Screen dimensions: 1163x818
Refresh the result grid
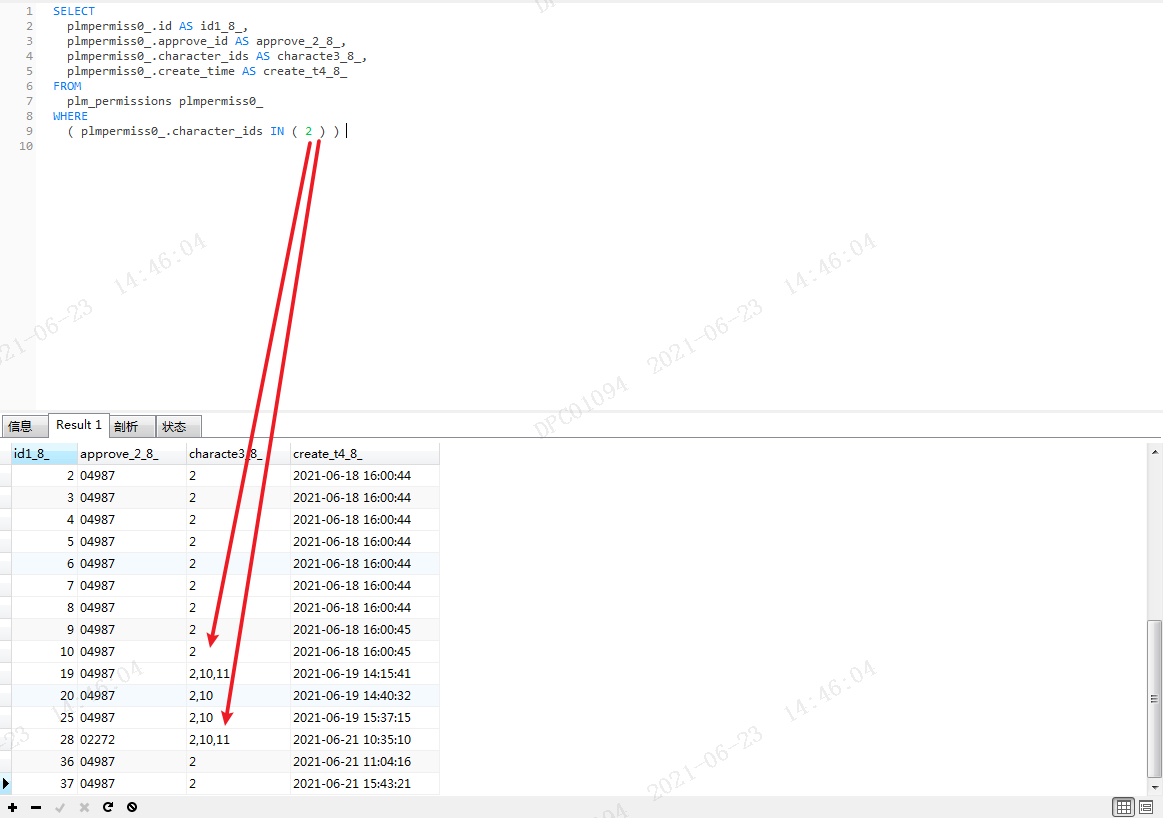108,807
